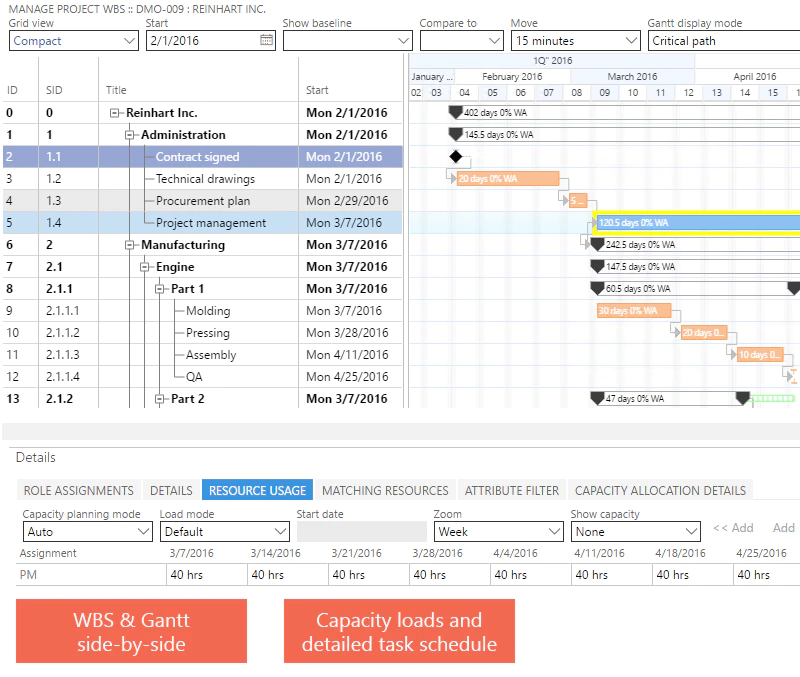The width and height of the screenshot is (800, 677).
Task: Open the Zoom Week dropdown
Action: click(x=498, y=532)
